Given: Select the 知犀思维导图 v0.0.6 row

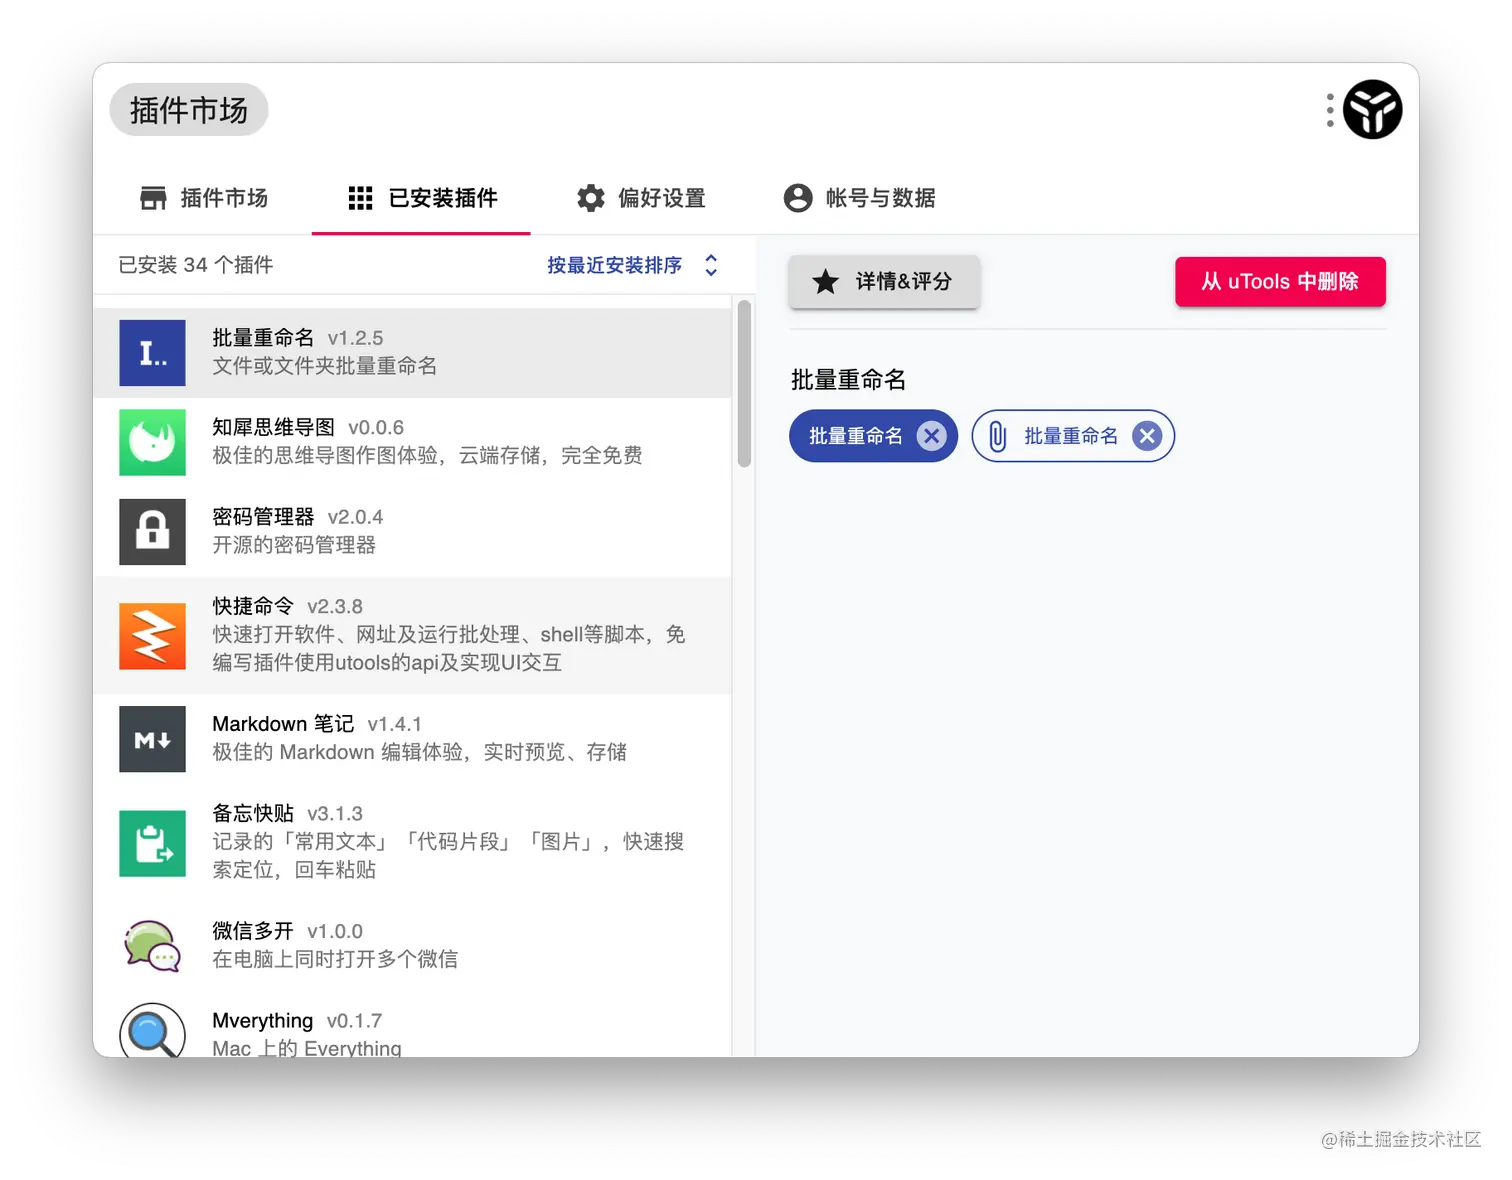Looking at the screenshot, I should pos(412,442).
